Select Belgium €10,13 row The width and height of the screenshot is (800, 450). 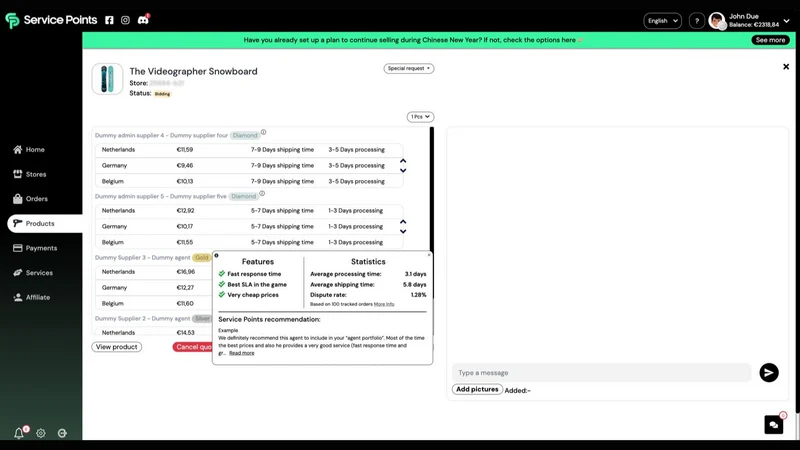click(249, 181)
